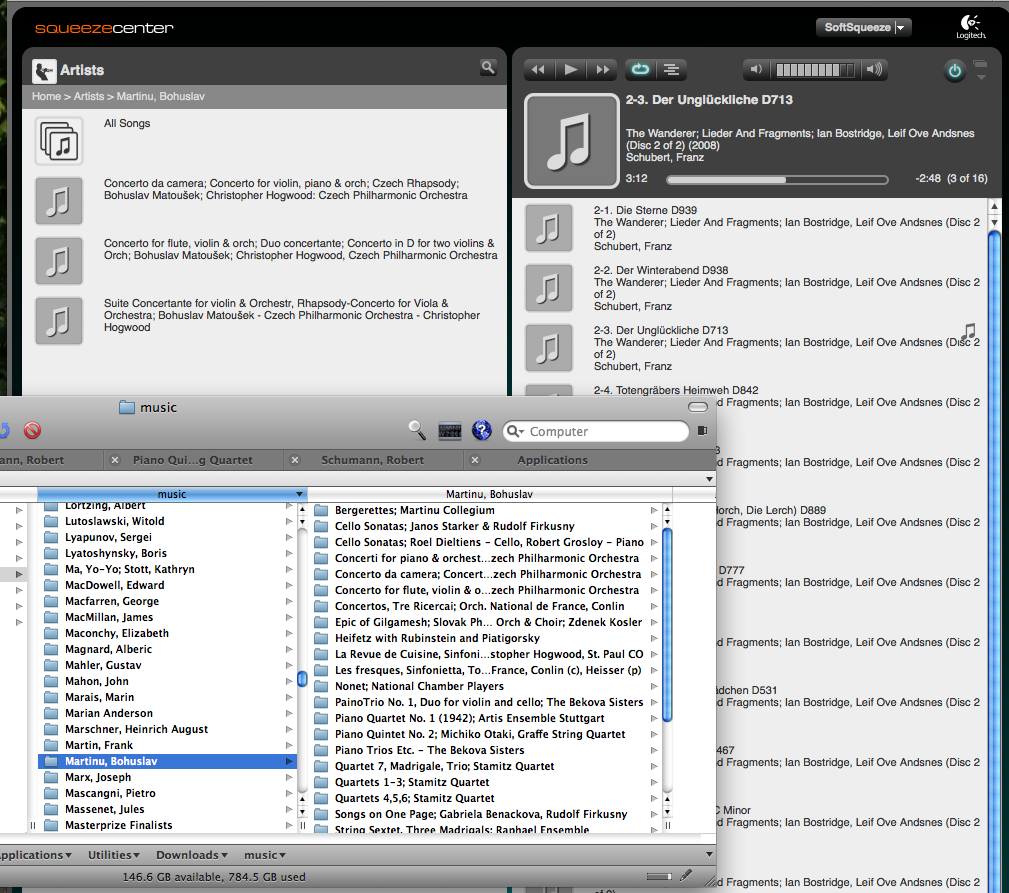The height and width of the screenshot is (893, 1009).
Task: Toggle shuffle playlist icon
Action: click(x=673, y=69)
